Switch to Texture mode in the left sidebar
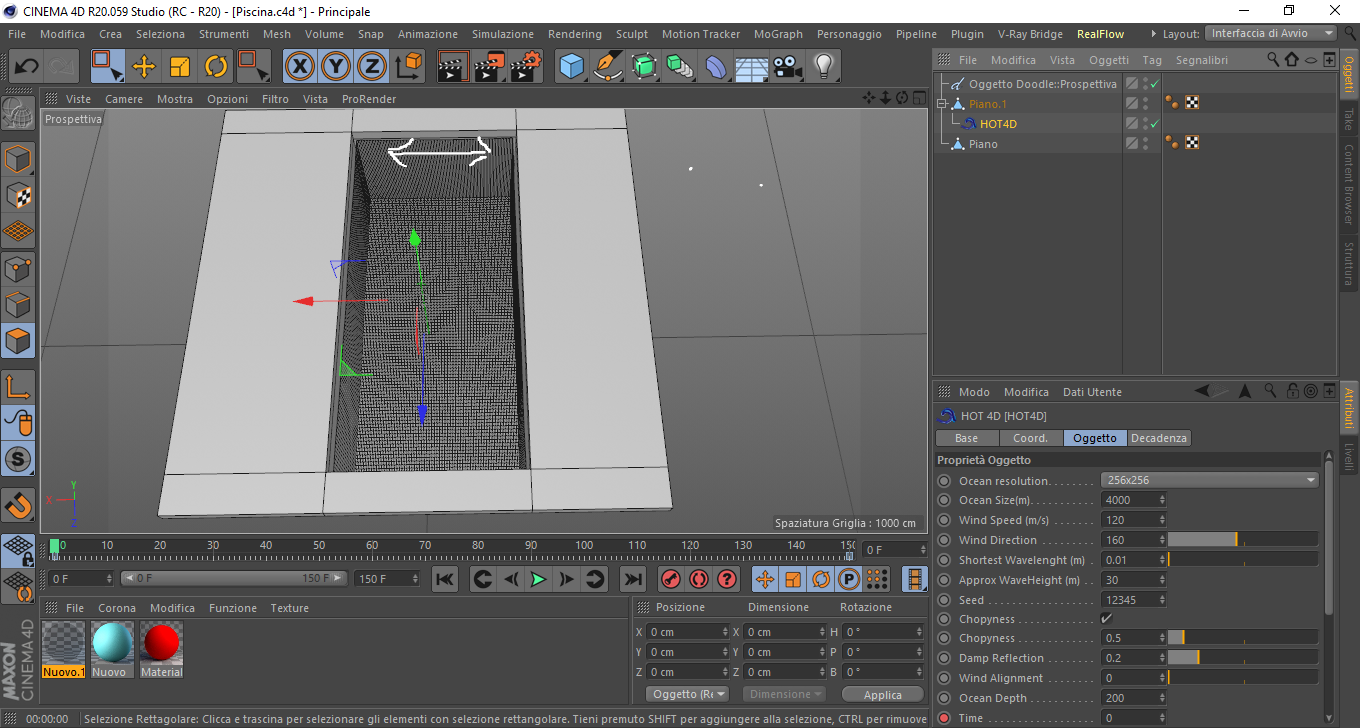Screen dimensions: 1360x728 pyautogui.click(x=18, y=194)
